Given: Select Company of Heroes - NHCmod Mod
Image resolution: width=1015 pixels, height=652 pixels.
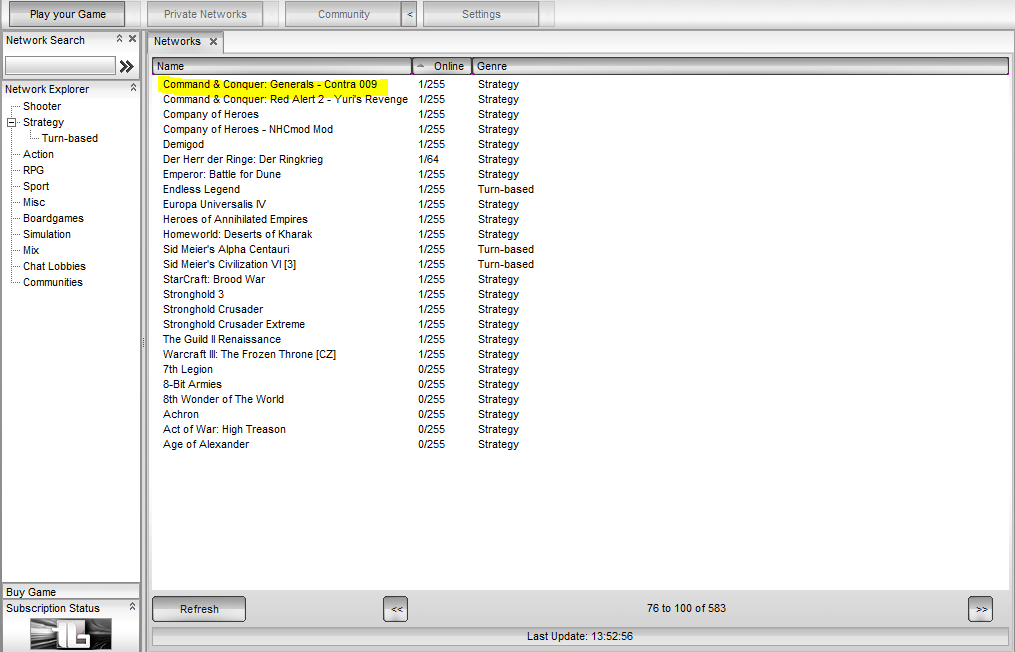Looking at the screenshot, I should [x=248, y=129].
